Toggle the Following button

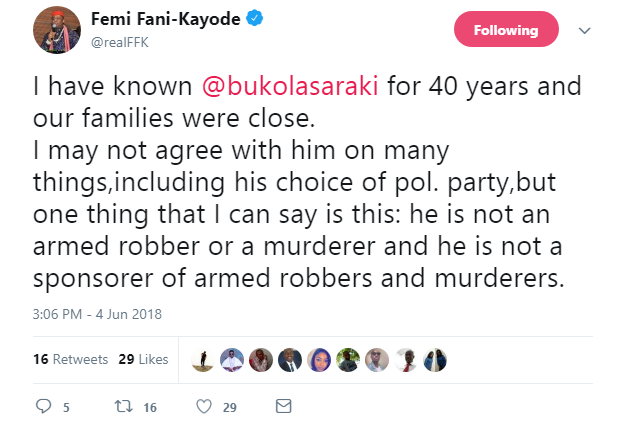coord(506,30)
